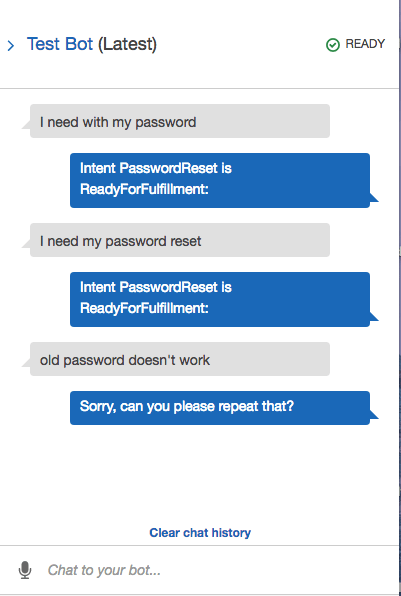
Task: Click the first Intent PasswordReset response bubble
Action: [x=220, y=180]
